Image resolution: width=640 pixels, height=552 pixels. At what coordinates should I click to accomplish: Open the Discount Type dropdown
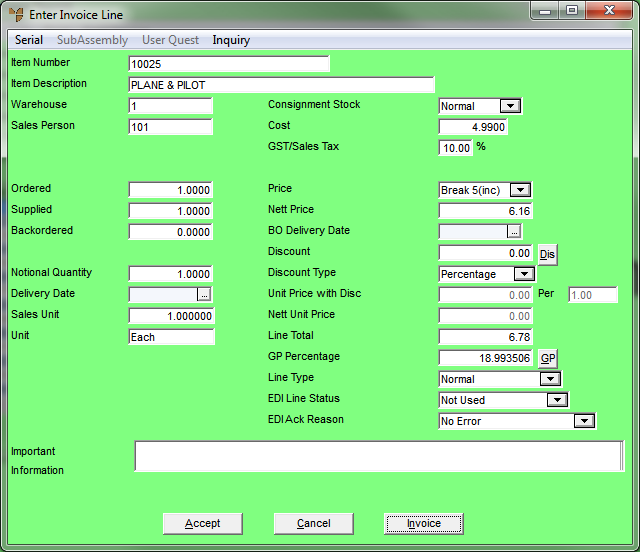click(524, 274)
